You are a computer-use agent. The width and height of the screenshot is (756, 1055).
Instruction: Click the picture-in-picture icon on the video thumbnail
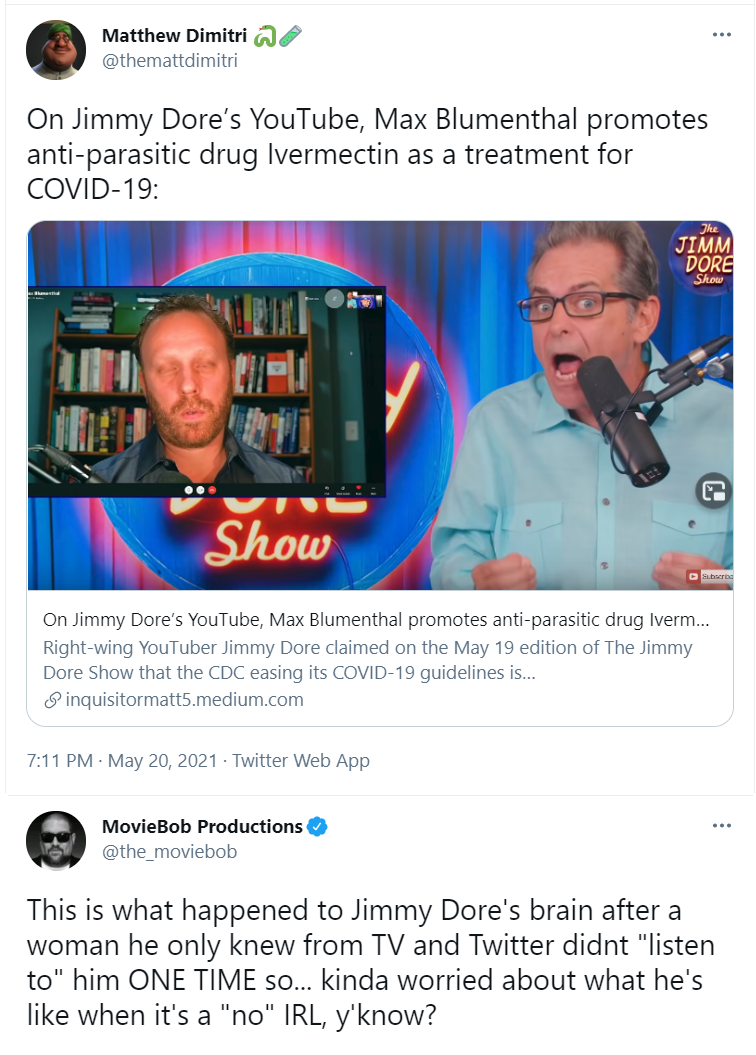(x=714, y=491)
